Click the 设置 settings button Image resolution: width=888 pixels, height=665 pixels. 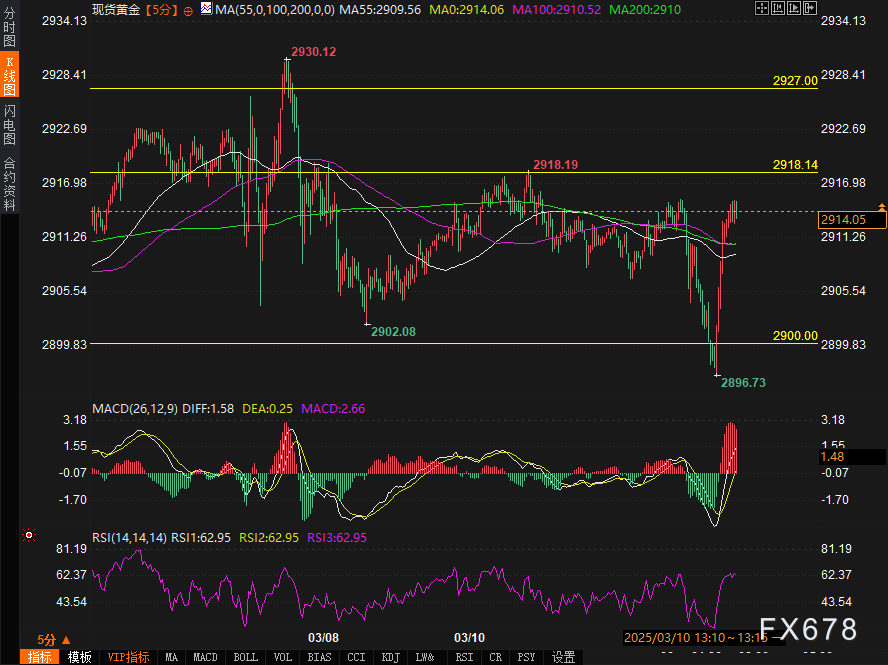pos(563,657)
